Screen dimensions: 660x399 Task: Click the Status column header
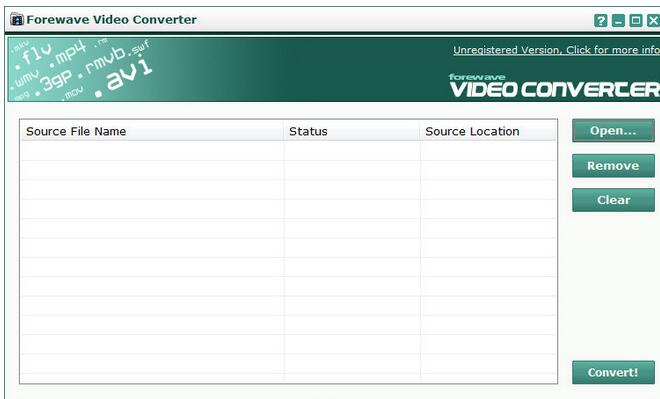click(x=352, y=131)
